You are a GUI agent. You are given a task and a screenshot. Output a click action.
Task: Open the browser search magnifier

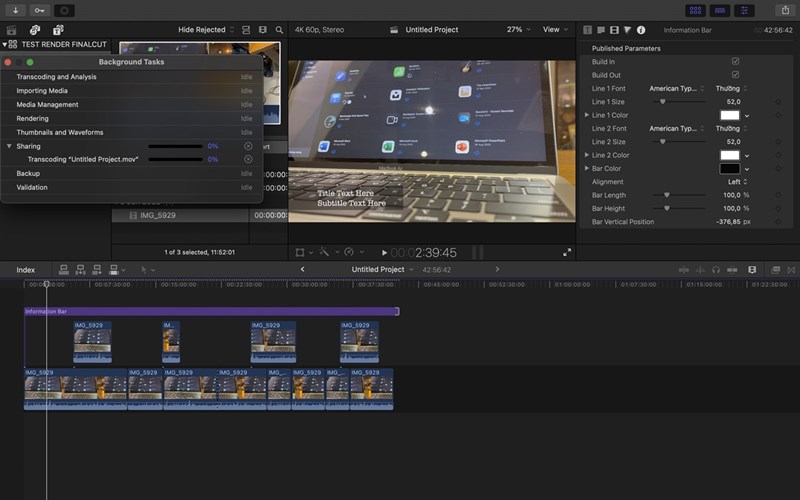point(279,30)
